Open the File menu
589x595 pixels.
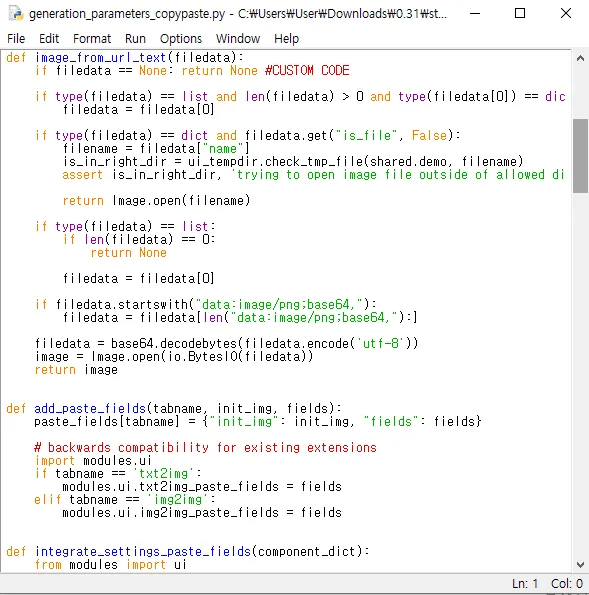16,38
